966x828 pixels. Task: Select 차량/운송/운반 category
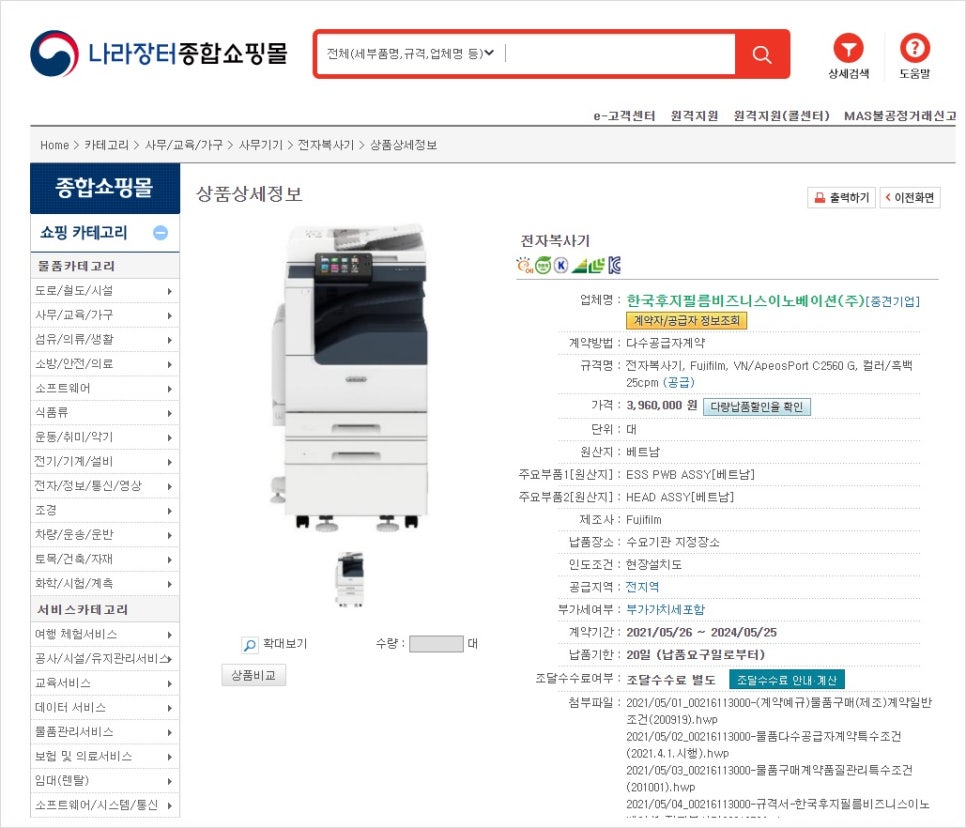[105, 535]
